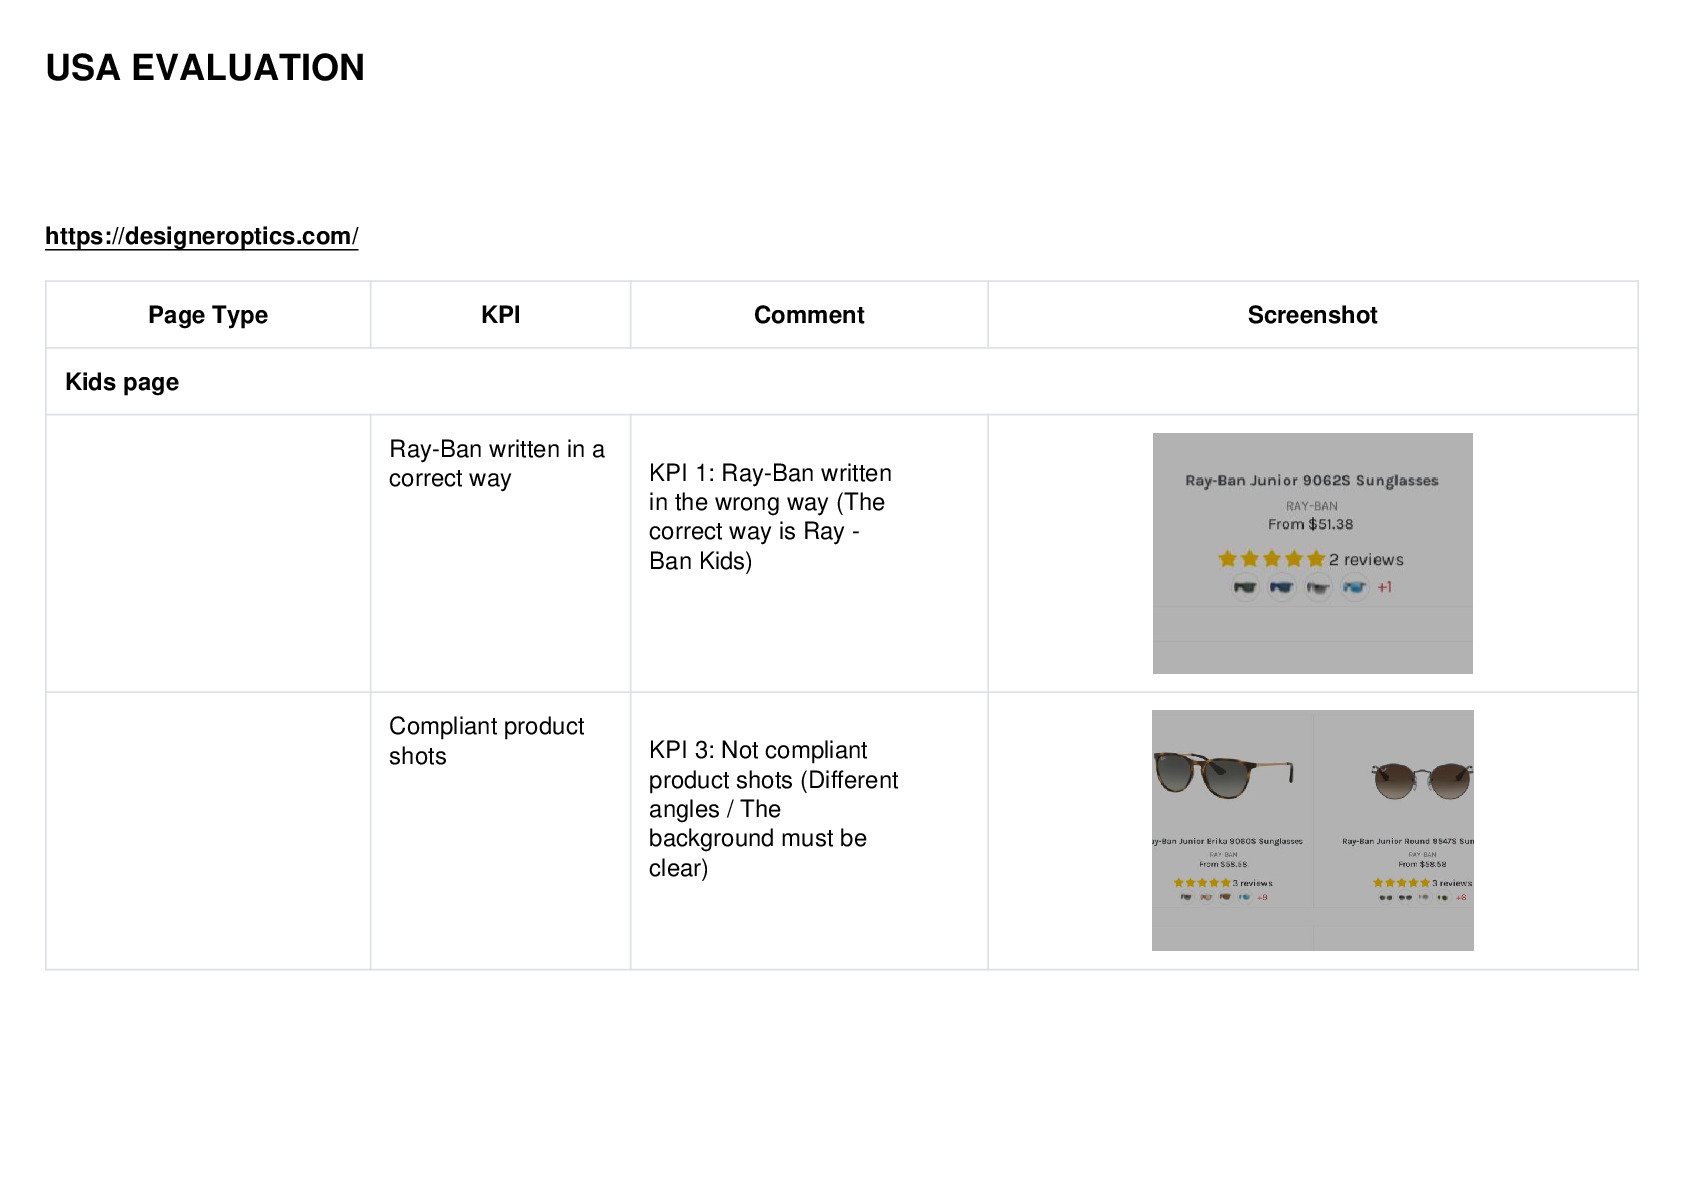
Task: Click the Comment column header
Action: click(x=809, y=315)
